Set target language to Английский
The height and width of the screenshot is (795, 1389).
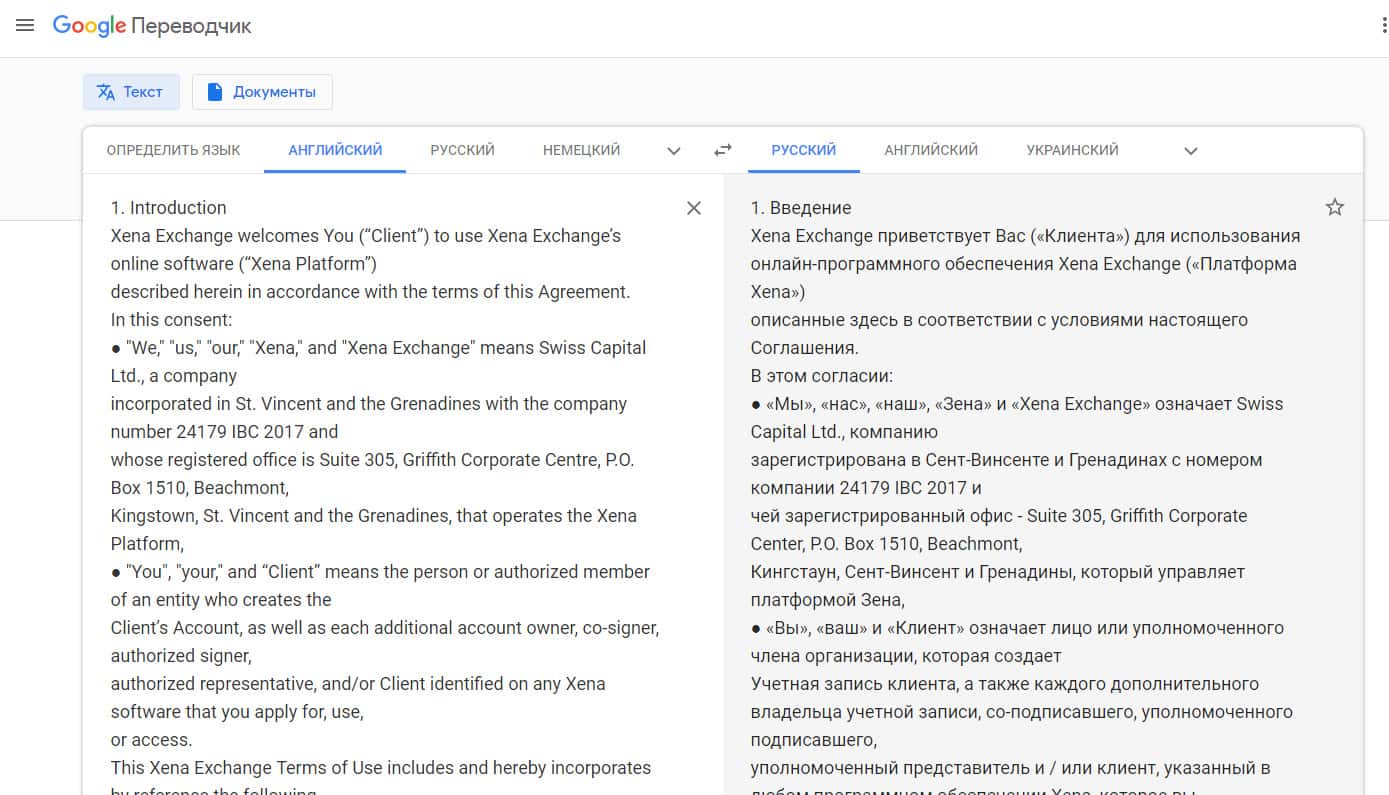pos(930,150)
